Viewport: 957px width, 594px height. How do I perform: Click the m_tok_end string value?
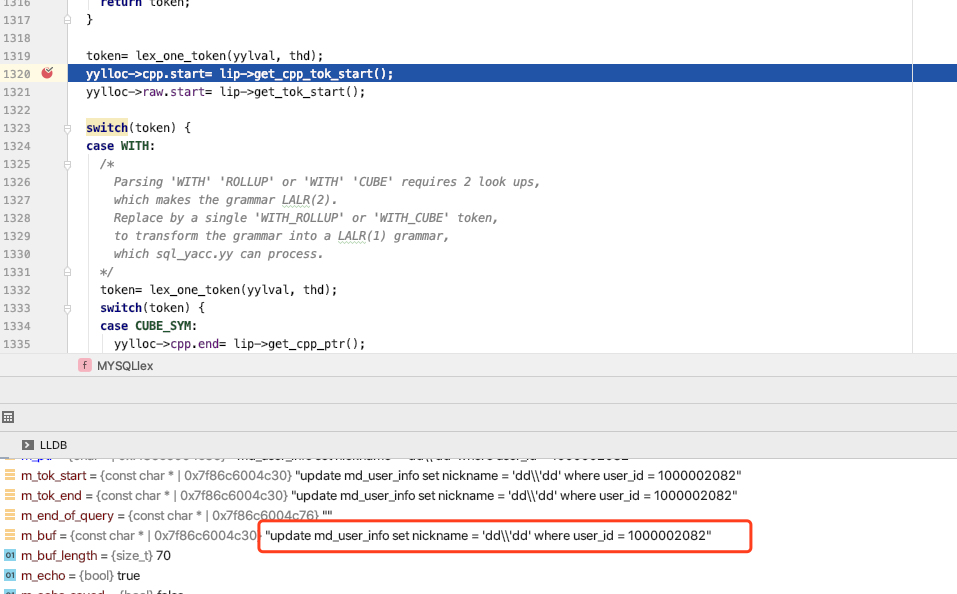point(515,496)
